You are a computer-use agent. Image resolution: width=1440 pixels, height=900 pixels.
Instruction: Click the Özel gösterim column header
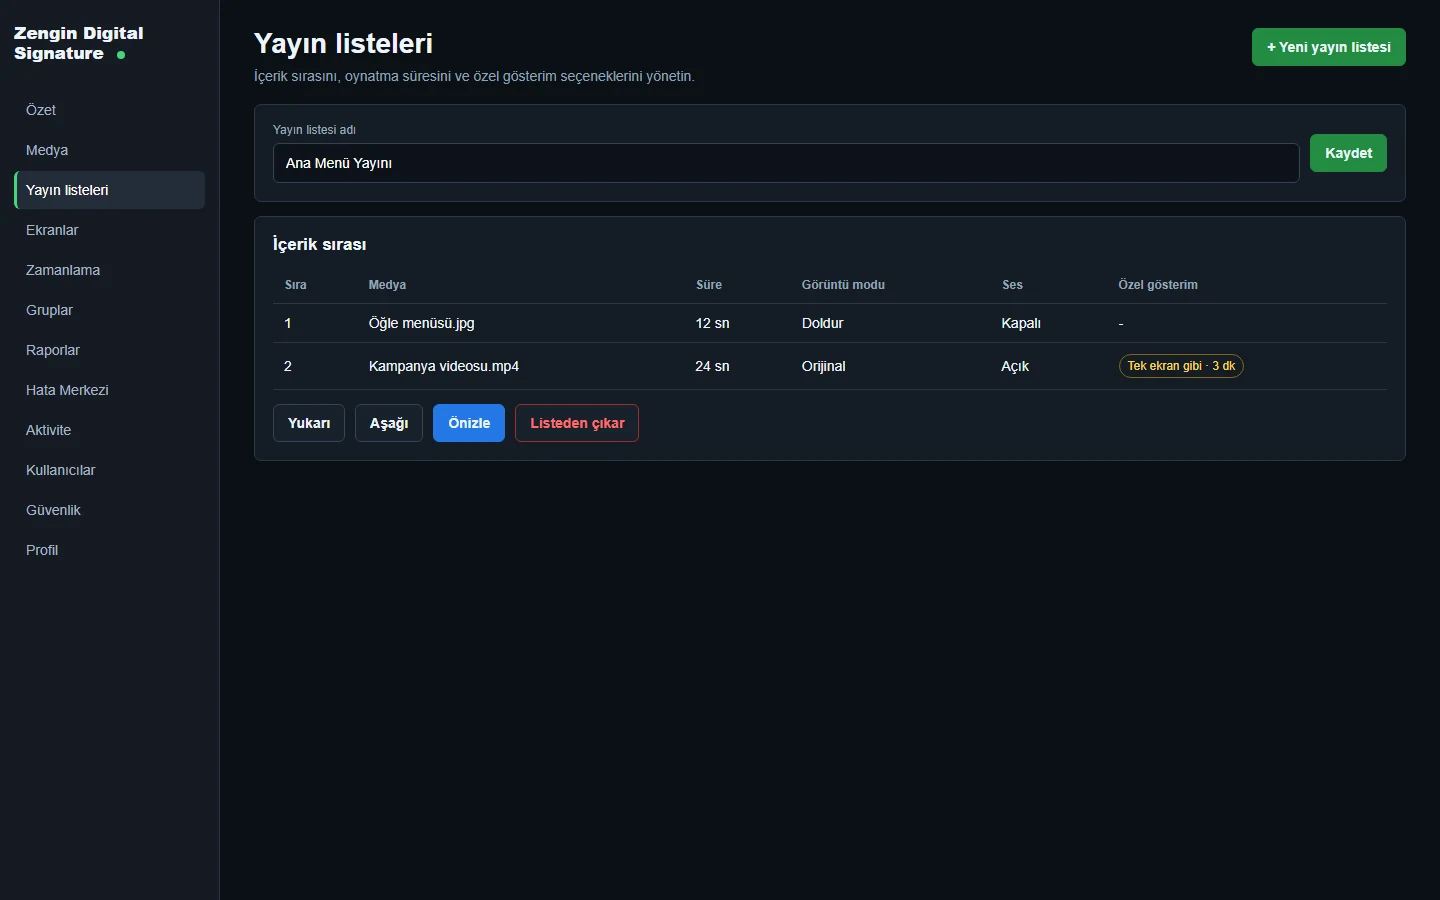coord(1158,285)
